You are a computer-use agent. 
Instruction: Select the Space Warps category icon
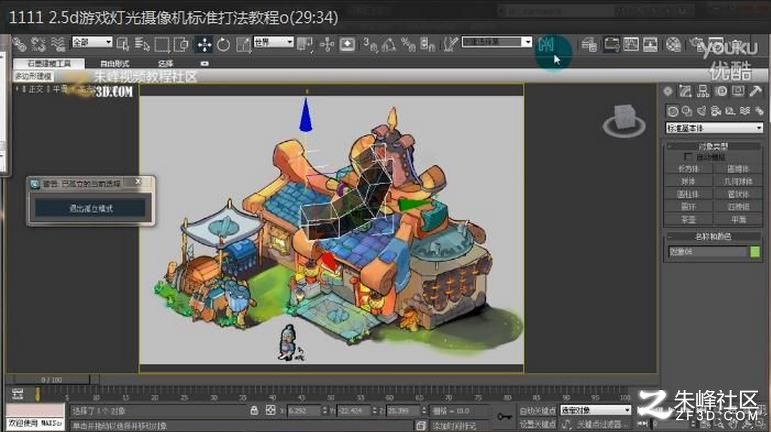[745, 111]
